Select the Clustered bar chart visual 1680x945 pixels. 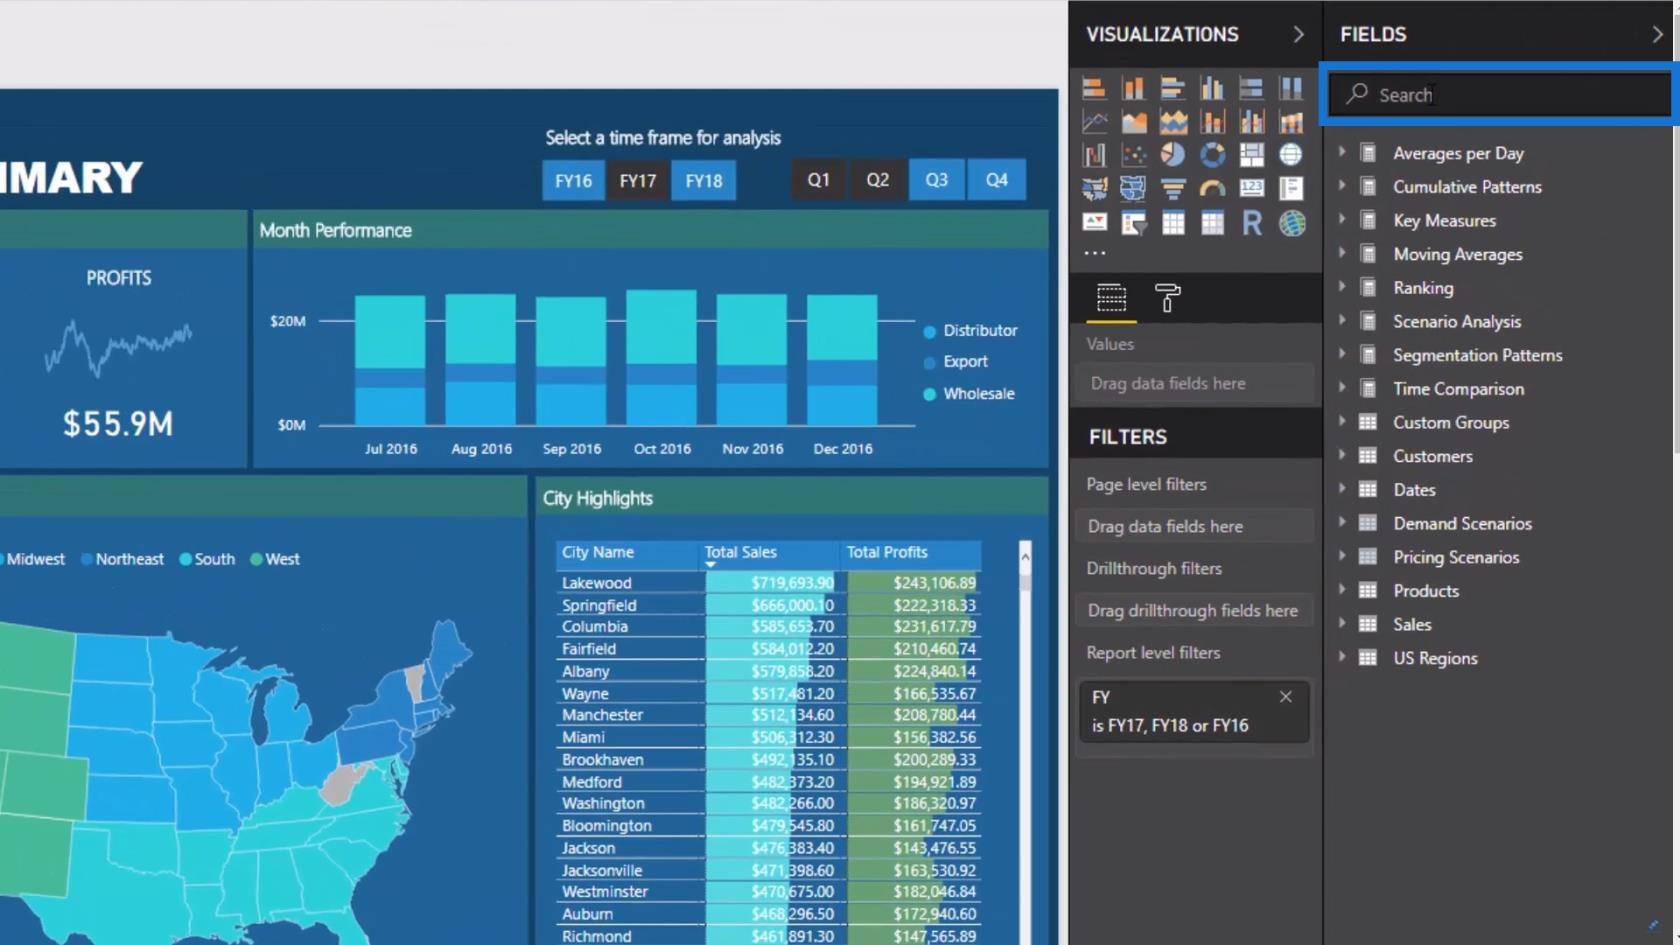coord(1173,88)
